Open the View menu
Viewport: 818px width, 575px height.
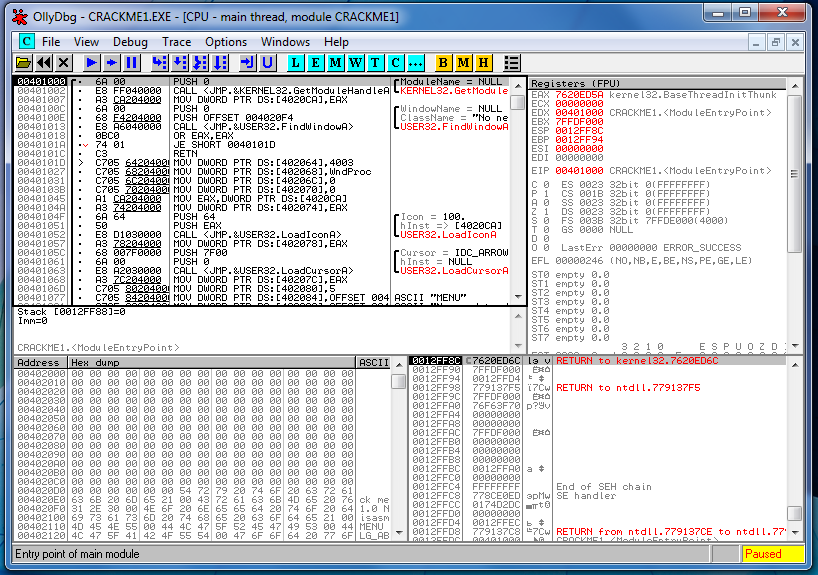click(86, 42)
